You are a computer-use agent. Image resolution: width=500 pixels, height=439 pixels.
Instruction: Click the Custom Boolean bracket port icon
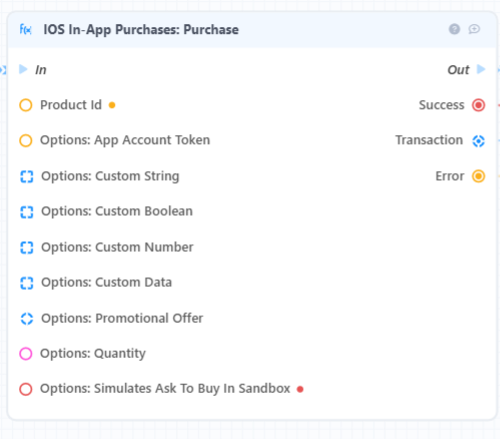point(27,212)
